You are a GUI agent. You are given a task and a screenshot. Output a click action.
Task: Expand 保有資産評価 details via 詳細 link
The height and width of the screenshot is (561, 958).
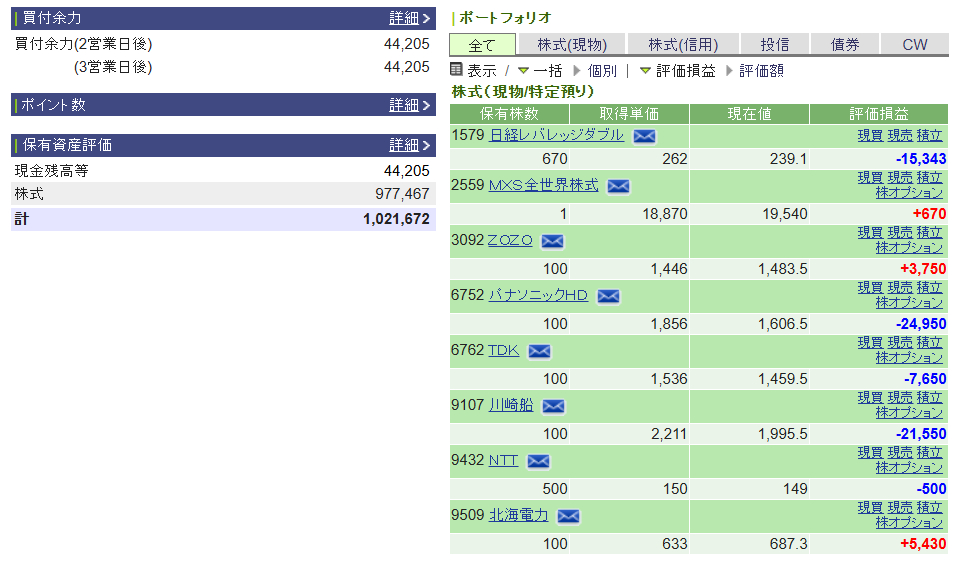(404, 145)
